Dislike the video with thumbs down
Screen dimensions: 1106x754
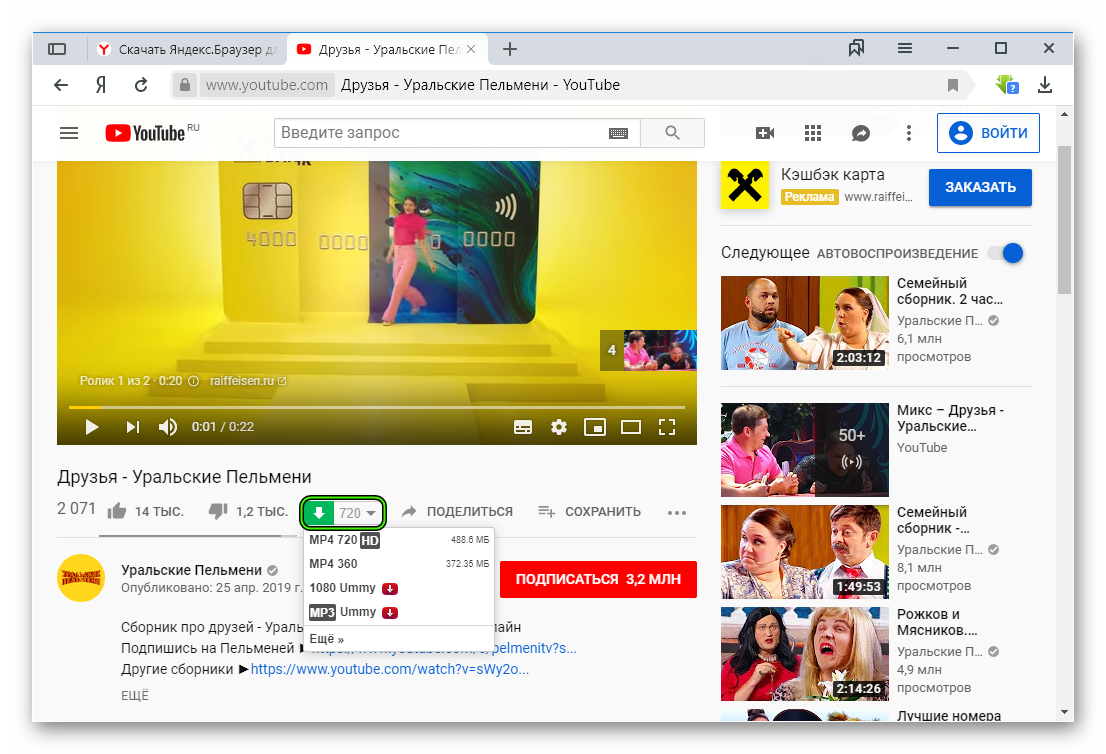tap(218, 511)
